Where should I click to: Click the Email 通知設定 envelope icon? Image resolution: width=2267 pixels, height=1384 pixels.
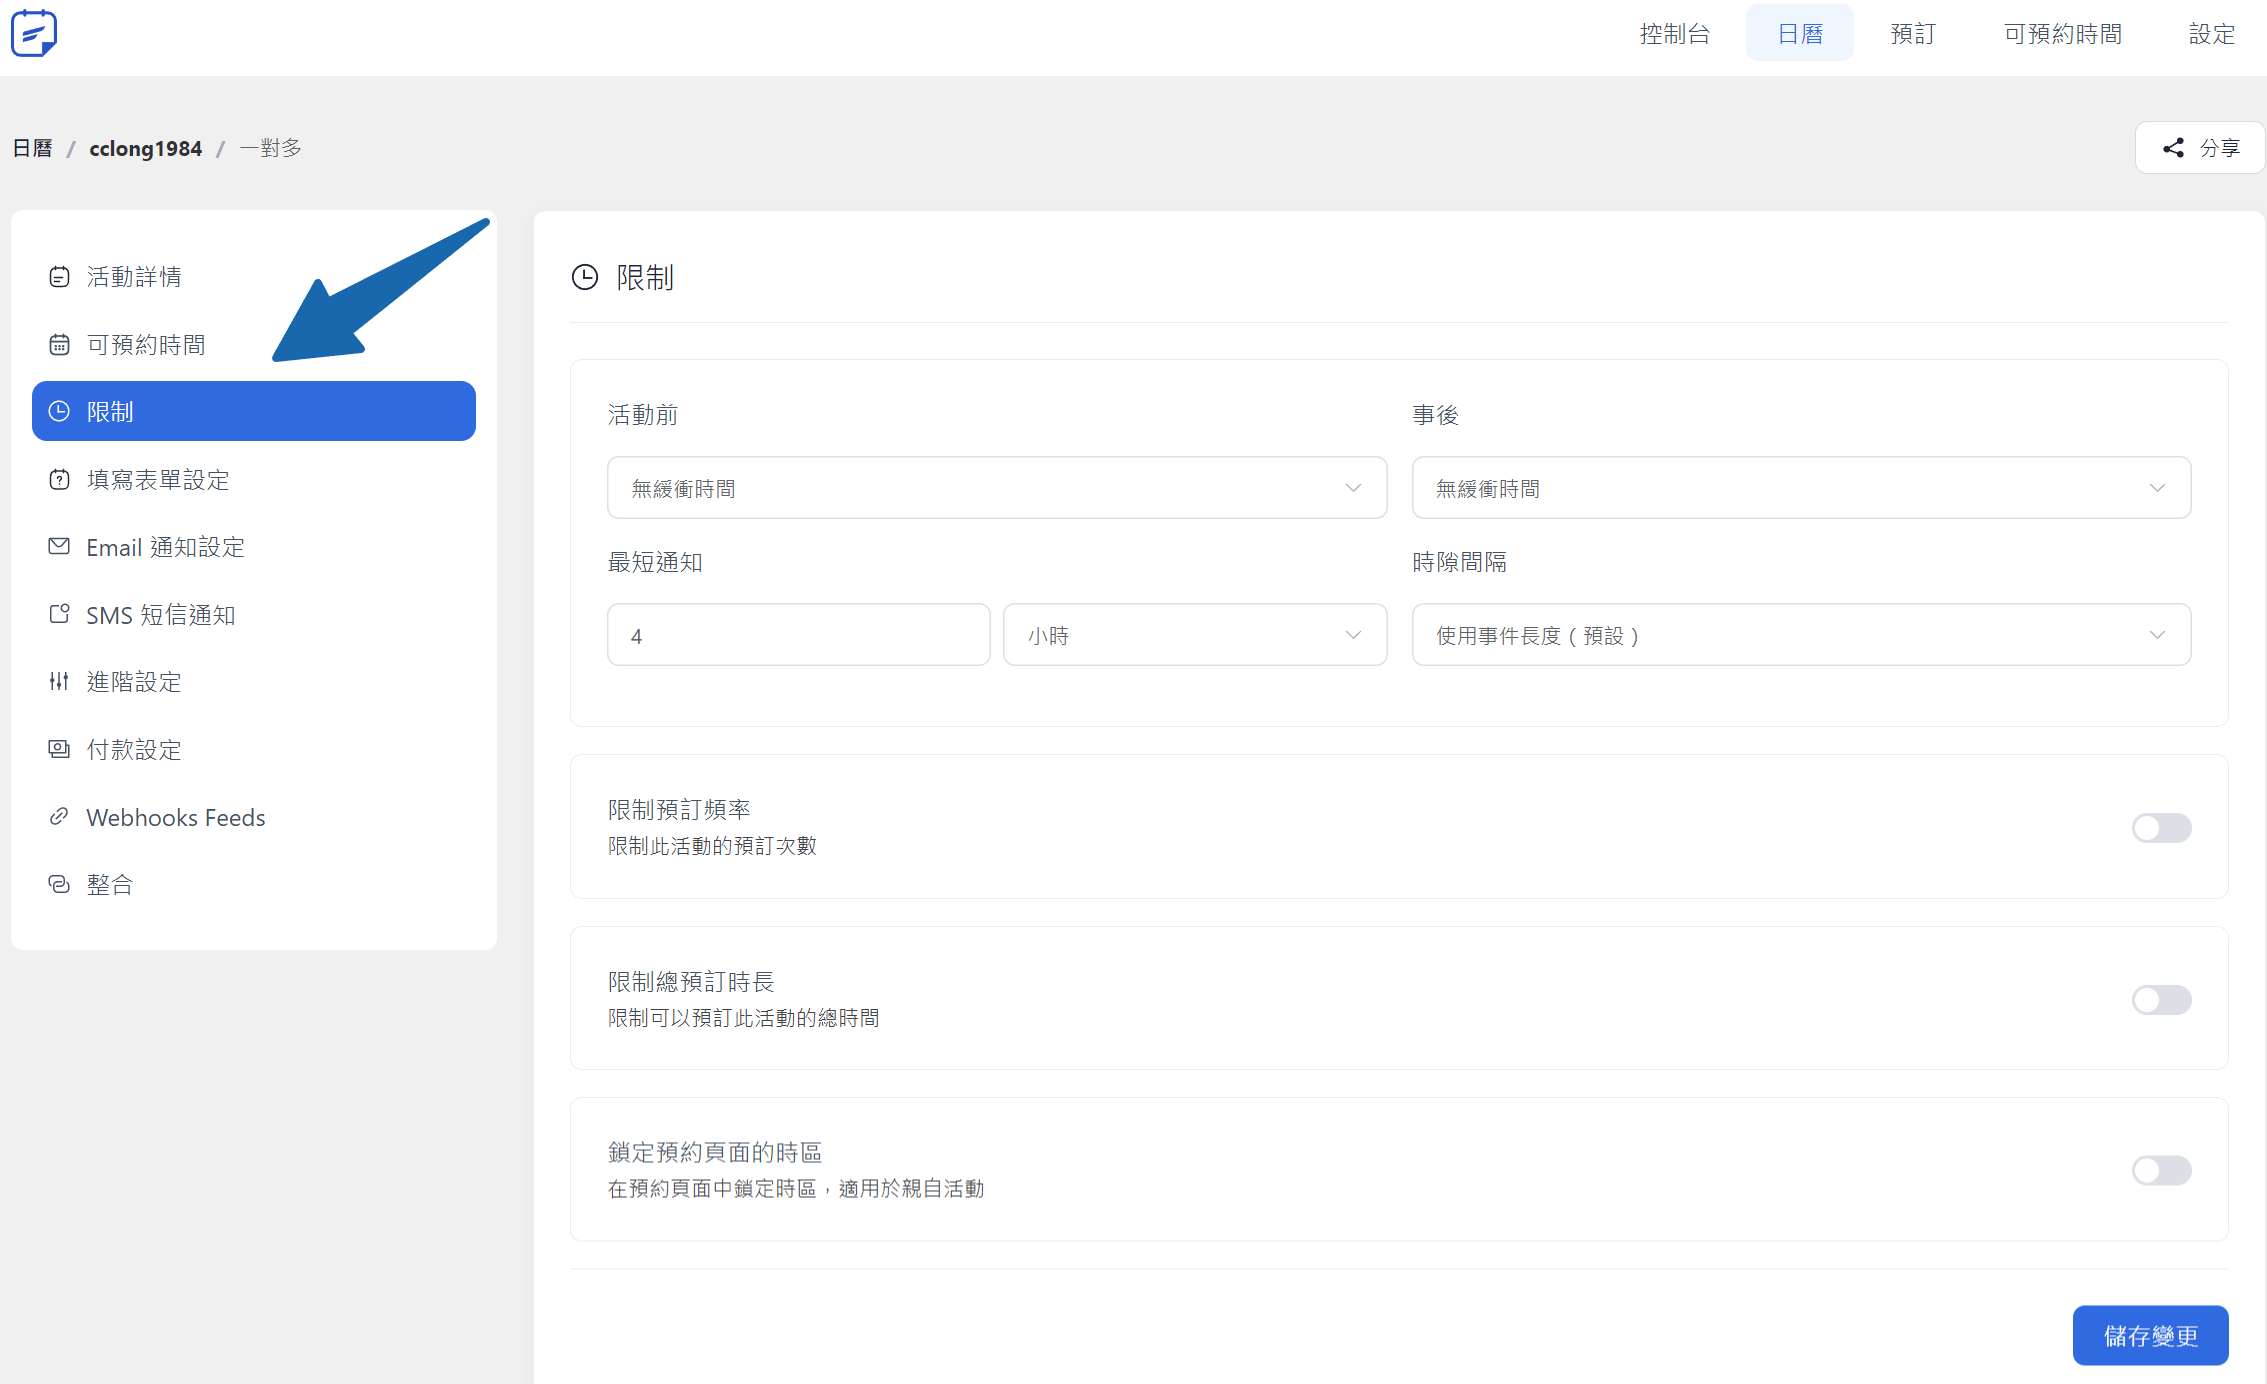pos(59,547)
